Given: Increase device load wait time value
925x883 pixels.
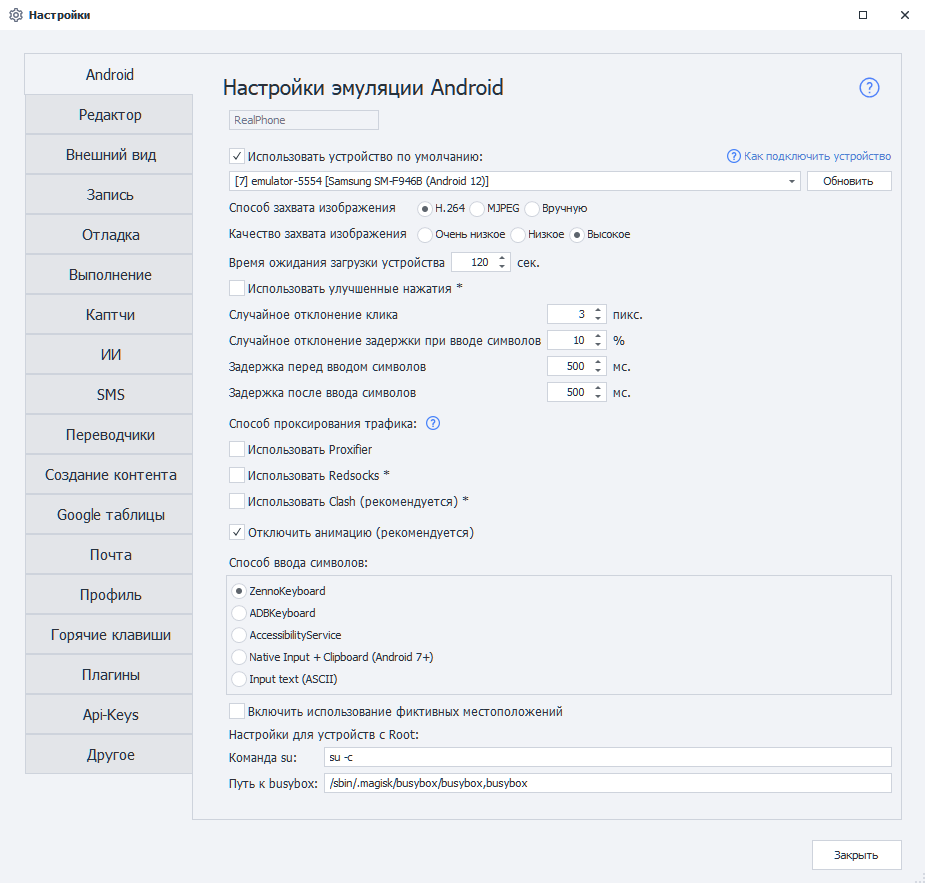Looking at the screenshot, I should 502,258.
